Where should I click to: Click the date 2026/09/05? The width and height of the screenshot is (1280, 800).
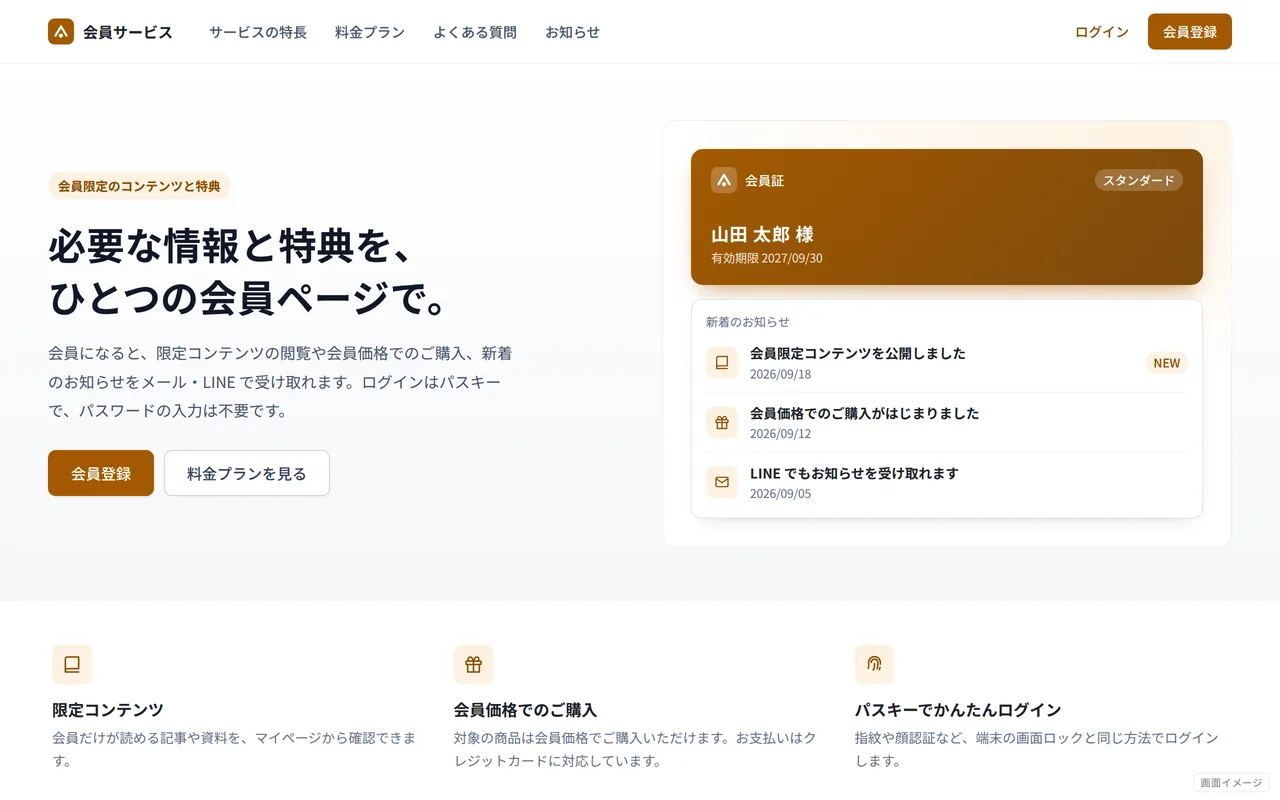781,494
